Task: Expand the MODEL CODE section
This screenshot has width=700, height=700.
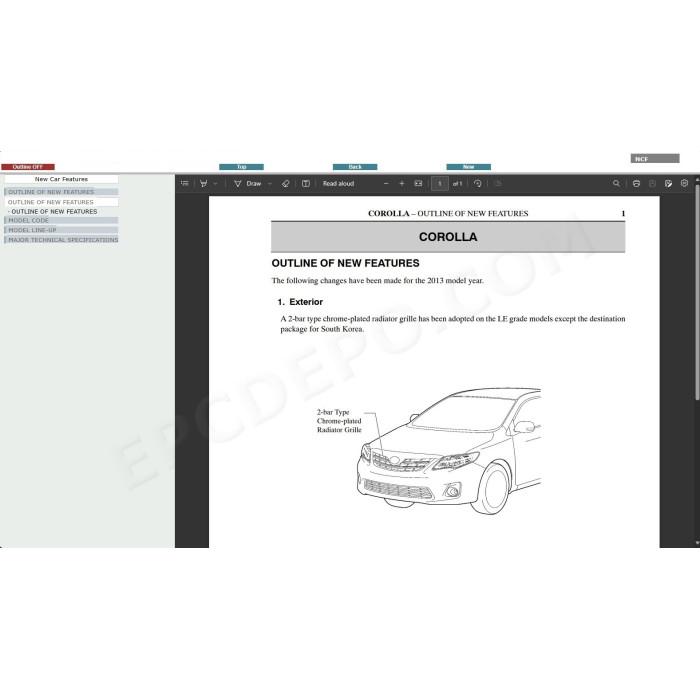Action: click(61, 221)
